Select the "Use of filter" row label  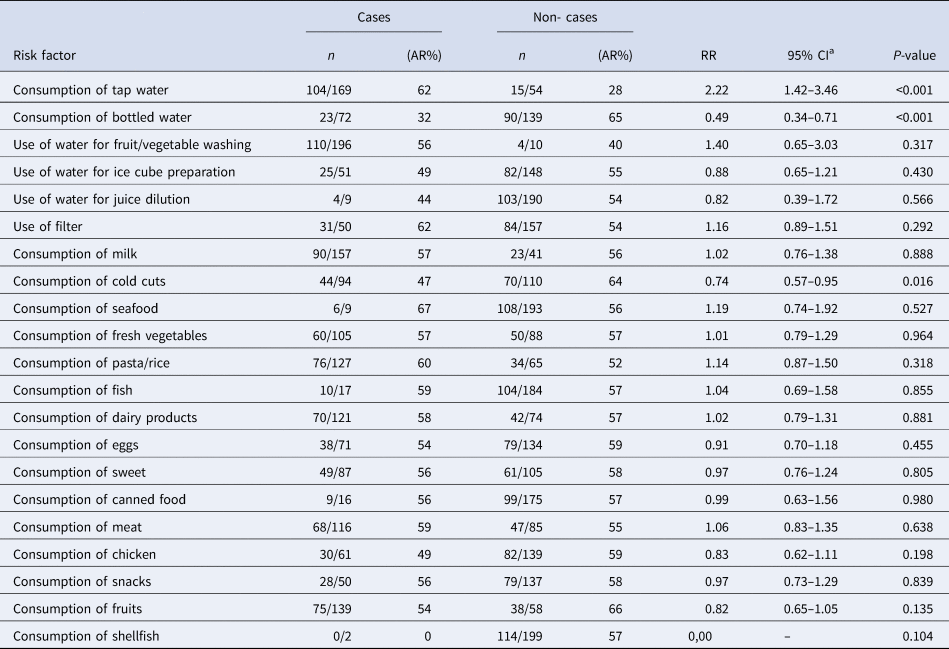(51, 226)
